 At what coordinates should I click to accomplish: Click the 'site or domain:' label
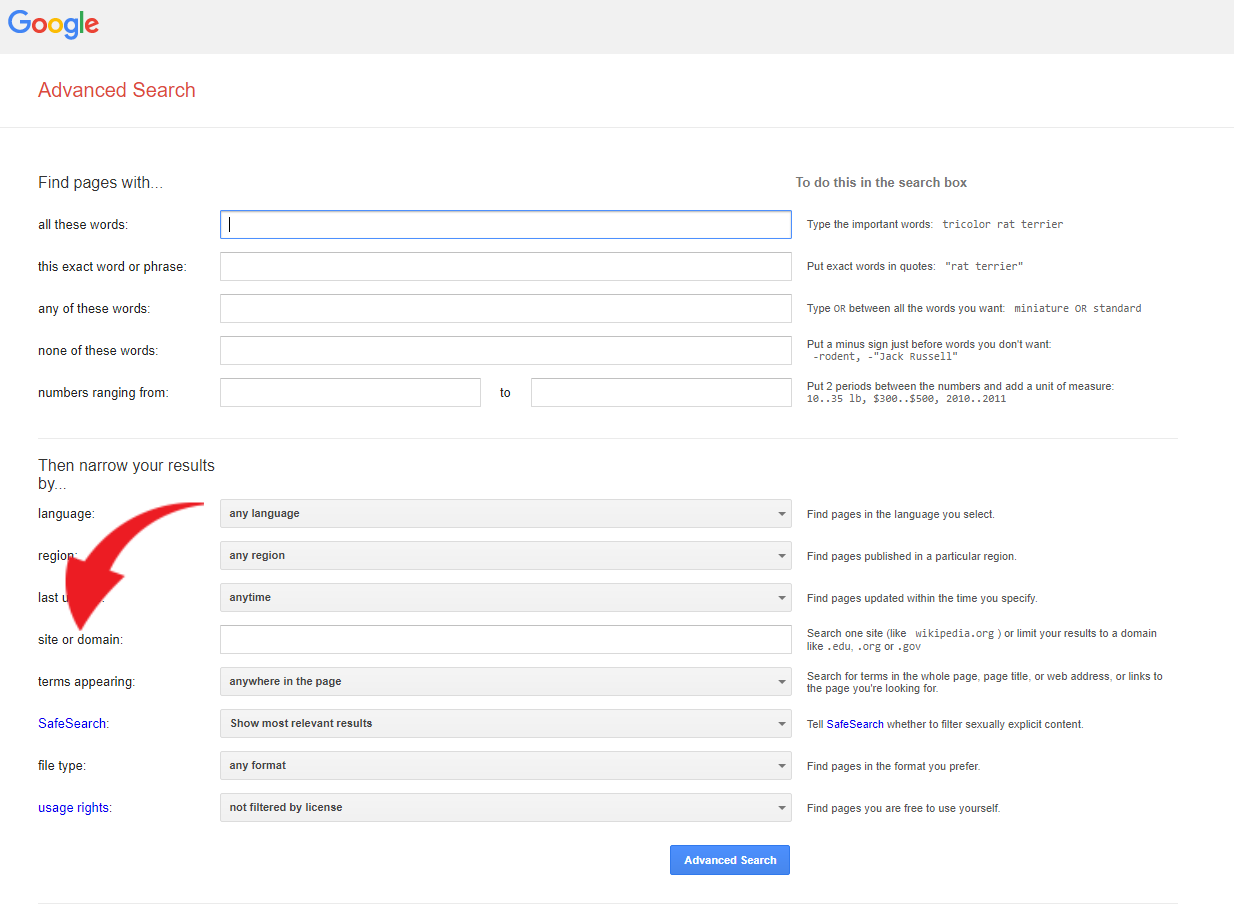tap(80, 639)
